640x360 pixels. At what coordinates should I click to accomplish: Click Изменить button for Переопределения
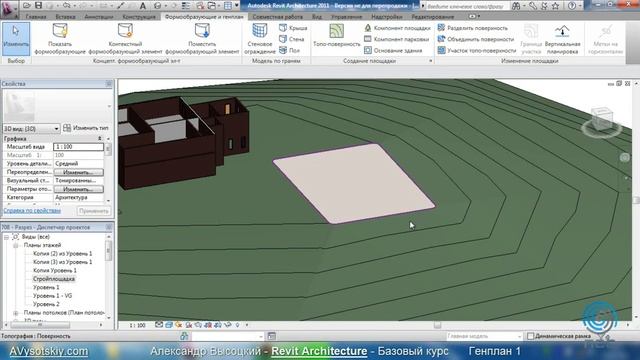(78, 172)
